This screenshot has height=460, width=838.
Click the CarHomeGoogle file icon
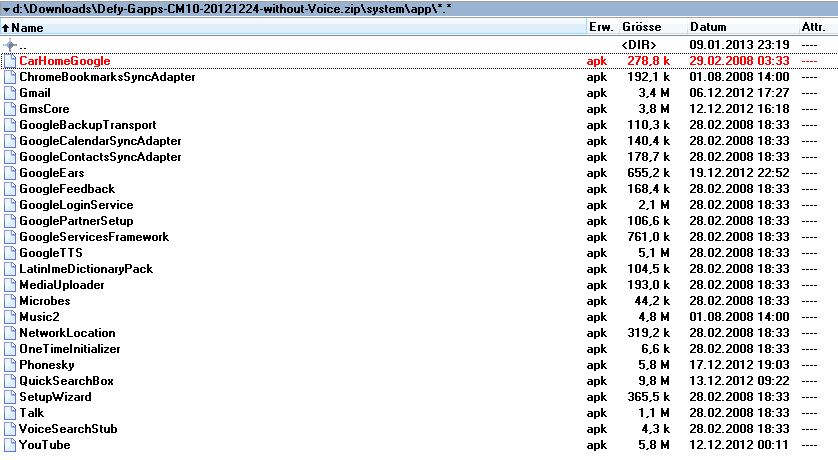10,61
